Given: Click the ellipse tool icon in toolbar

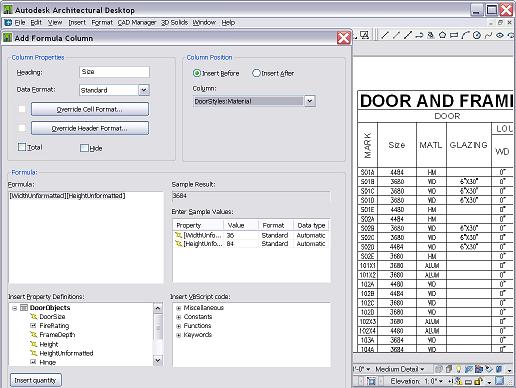Looking at the screenshot, I should [499, 35].
